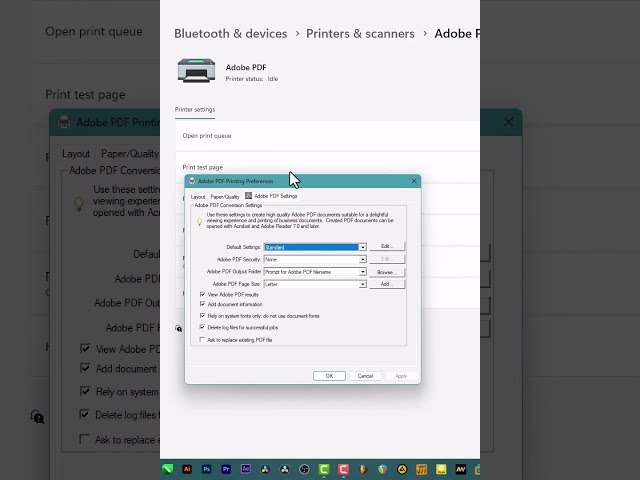Click Cancel in Printing Preferences dialog
Viewport: 640px width, 480px height.
coord(365,376)
